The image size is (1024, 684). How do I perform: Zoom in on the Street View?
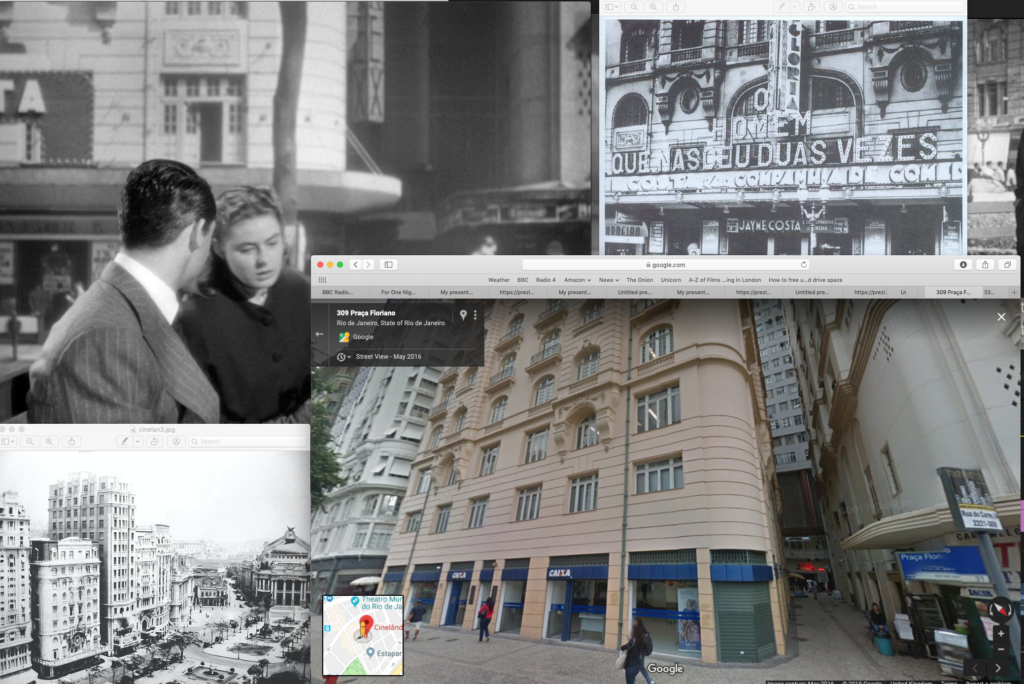coord(1000,634)
